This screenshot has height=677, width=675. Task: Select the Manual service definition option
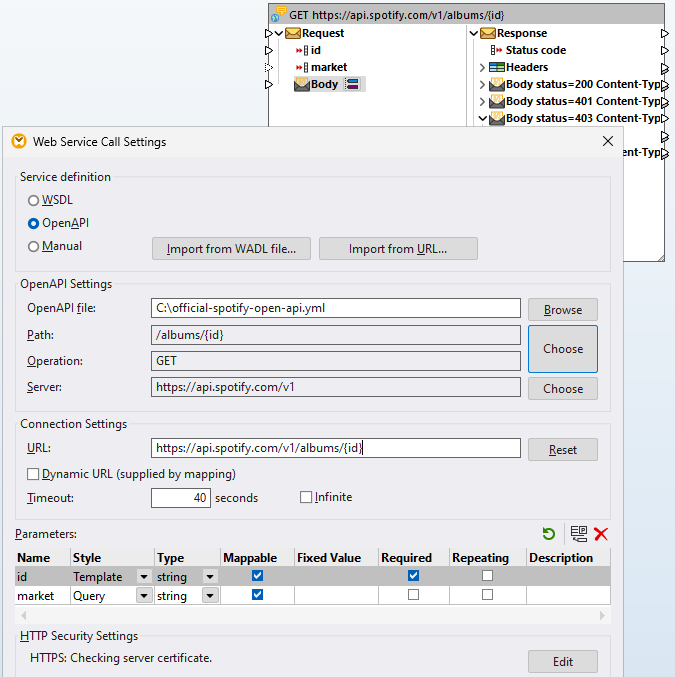point(34,246)
